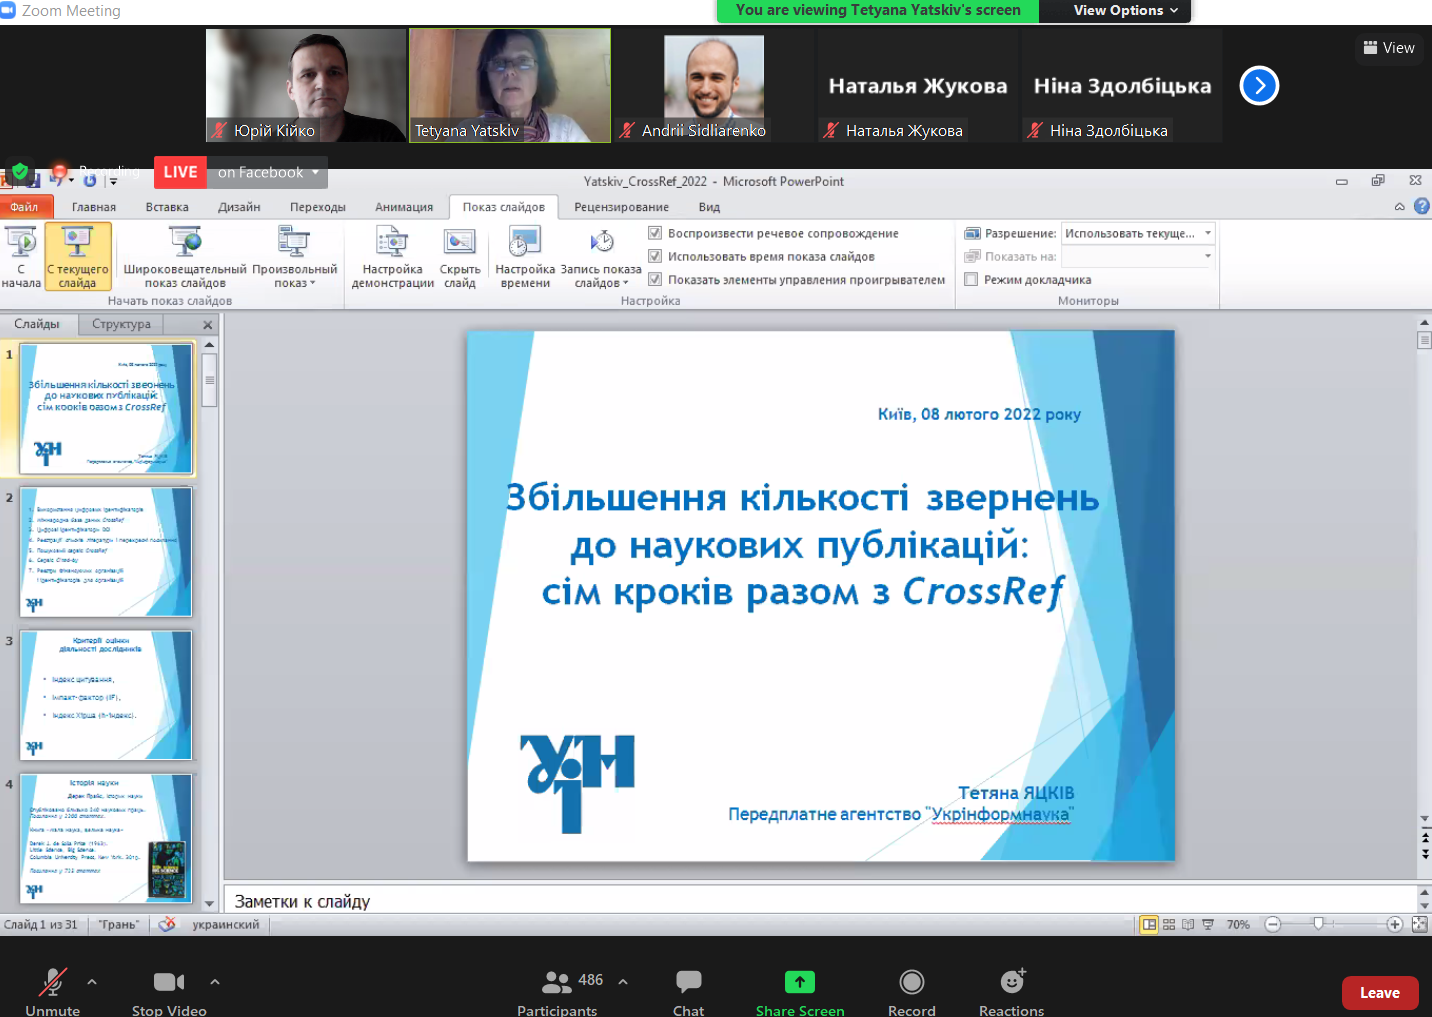Toggle use slide timings checkbox

(655, 256)
